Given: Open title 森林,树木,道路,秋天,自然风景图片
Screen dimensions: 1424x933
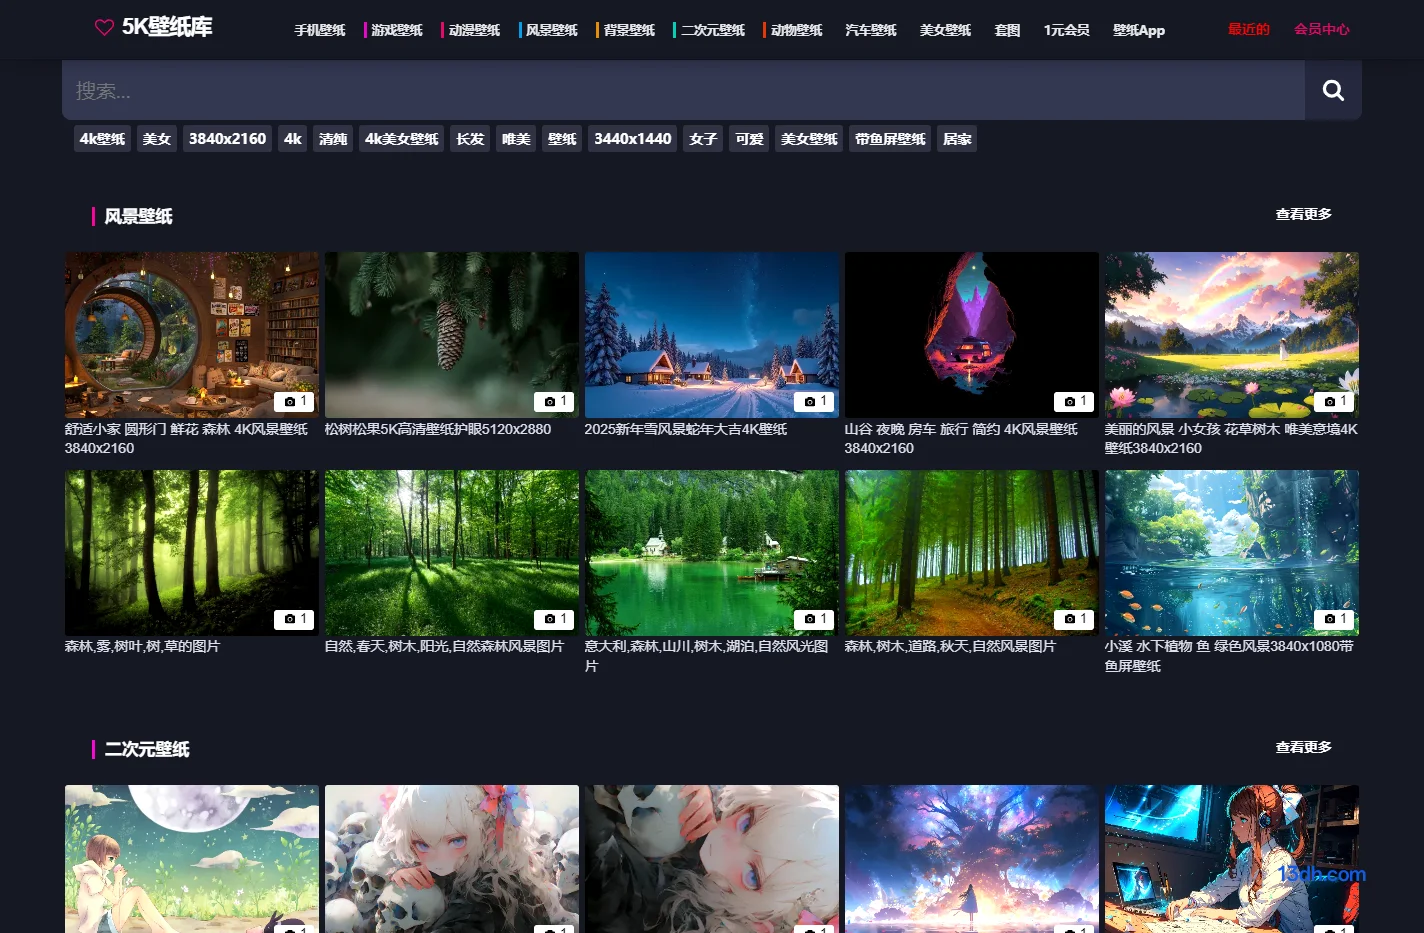Looking at the screenshot, I should (950, 646).
